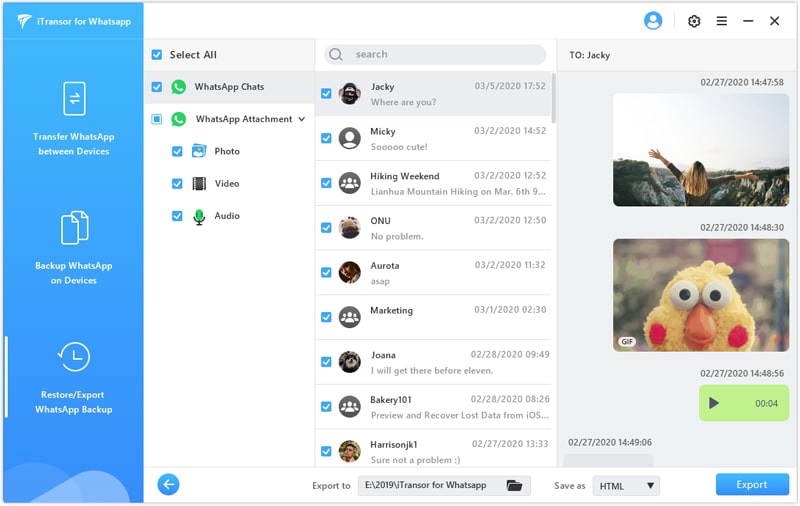Select the Photo attachment category

click(x=227, y=151)
